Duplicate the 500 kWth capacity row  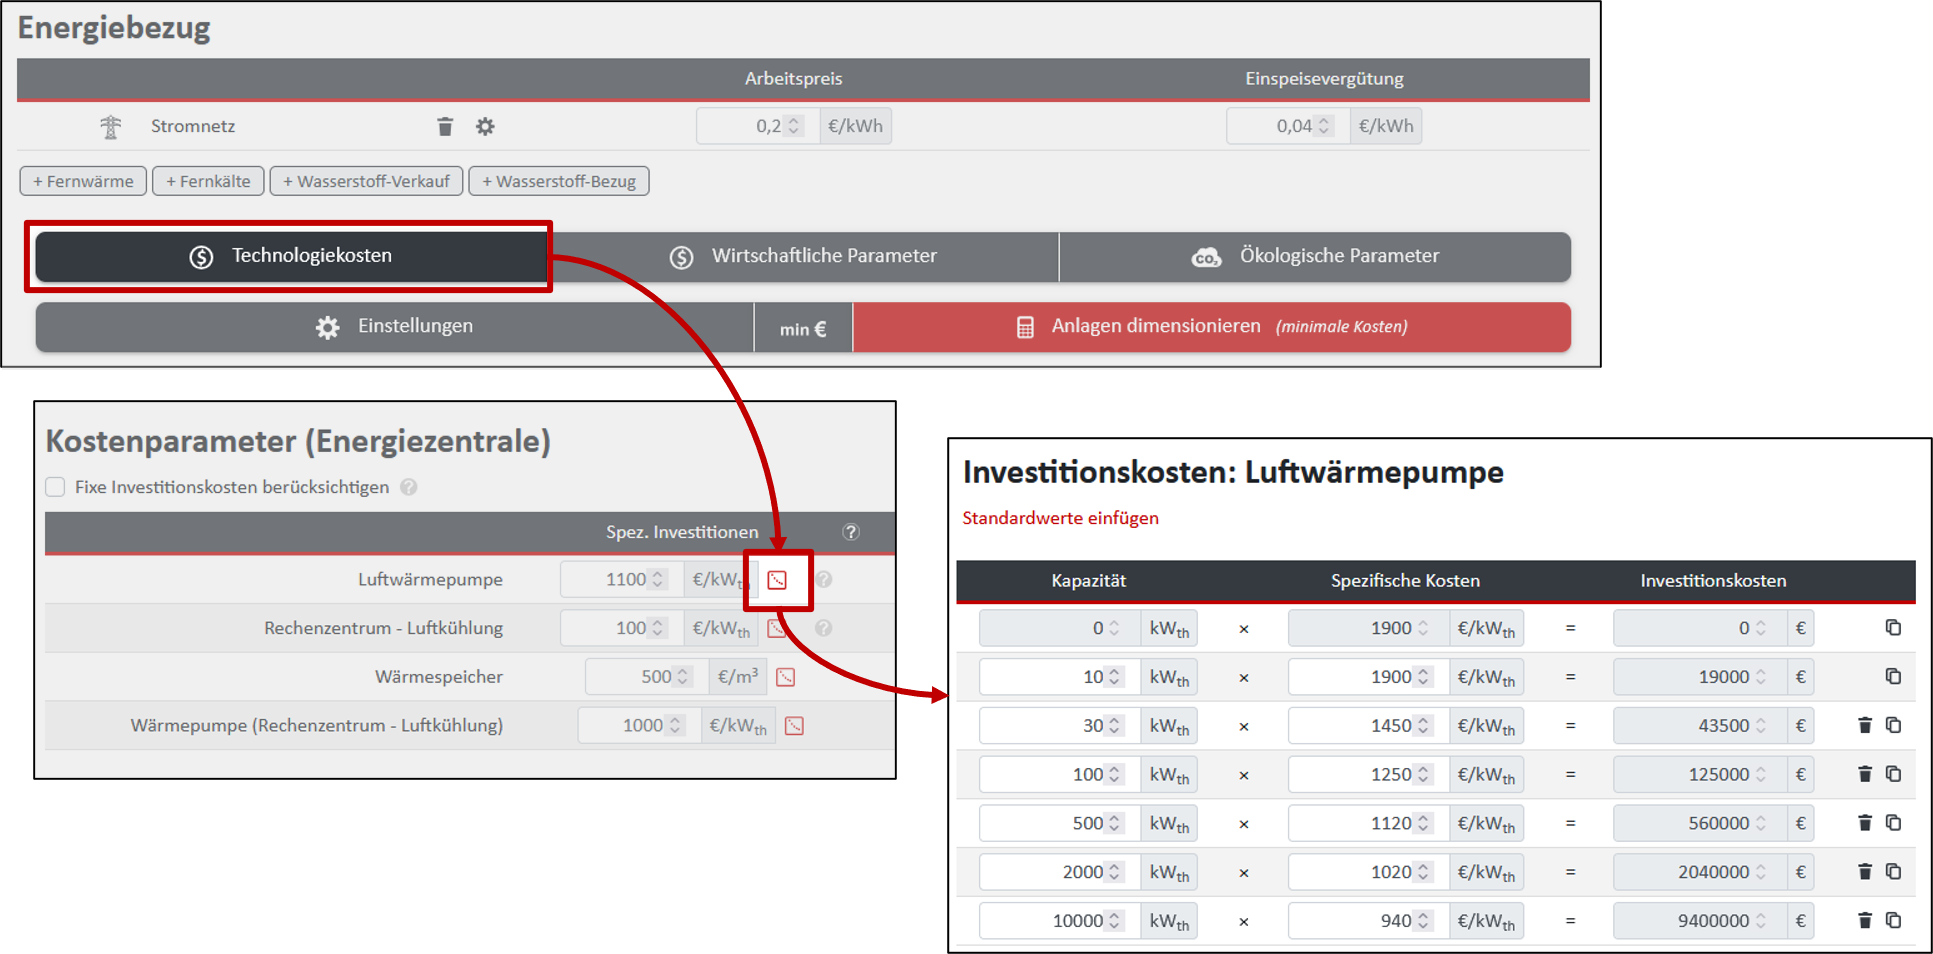pos(1893,823)
